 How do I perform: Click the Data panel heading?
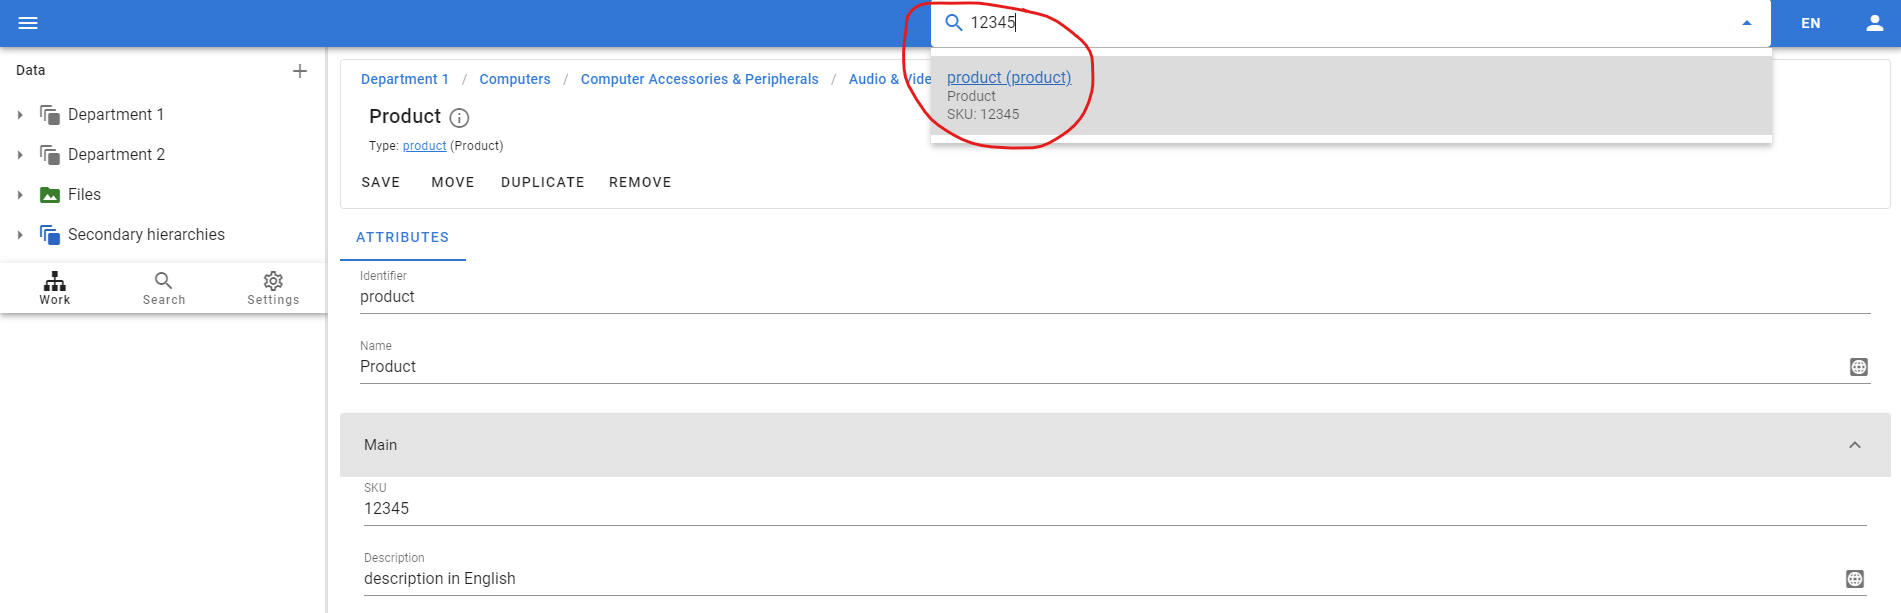click(x=31, y=70)
